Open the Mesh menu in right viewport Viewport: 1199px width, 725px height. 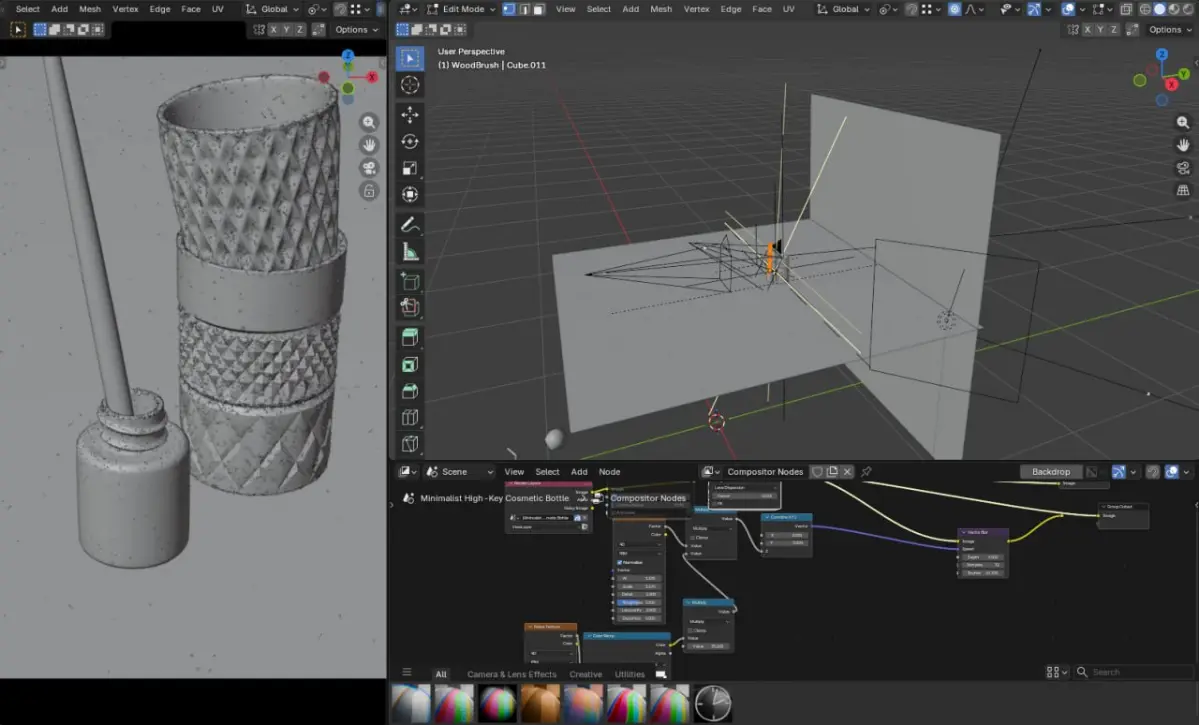661,9
